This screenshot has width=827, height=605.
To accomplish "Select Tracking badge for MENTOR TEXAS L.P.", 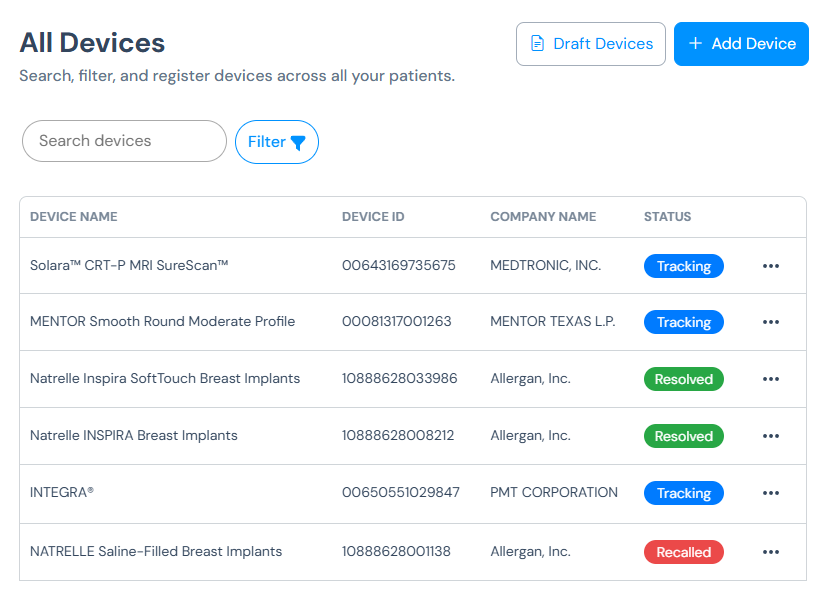I will click(684, 322).
